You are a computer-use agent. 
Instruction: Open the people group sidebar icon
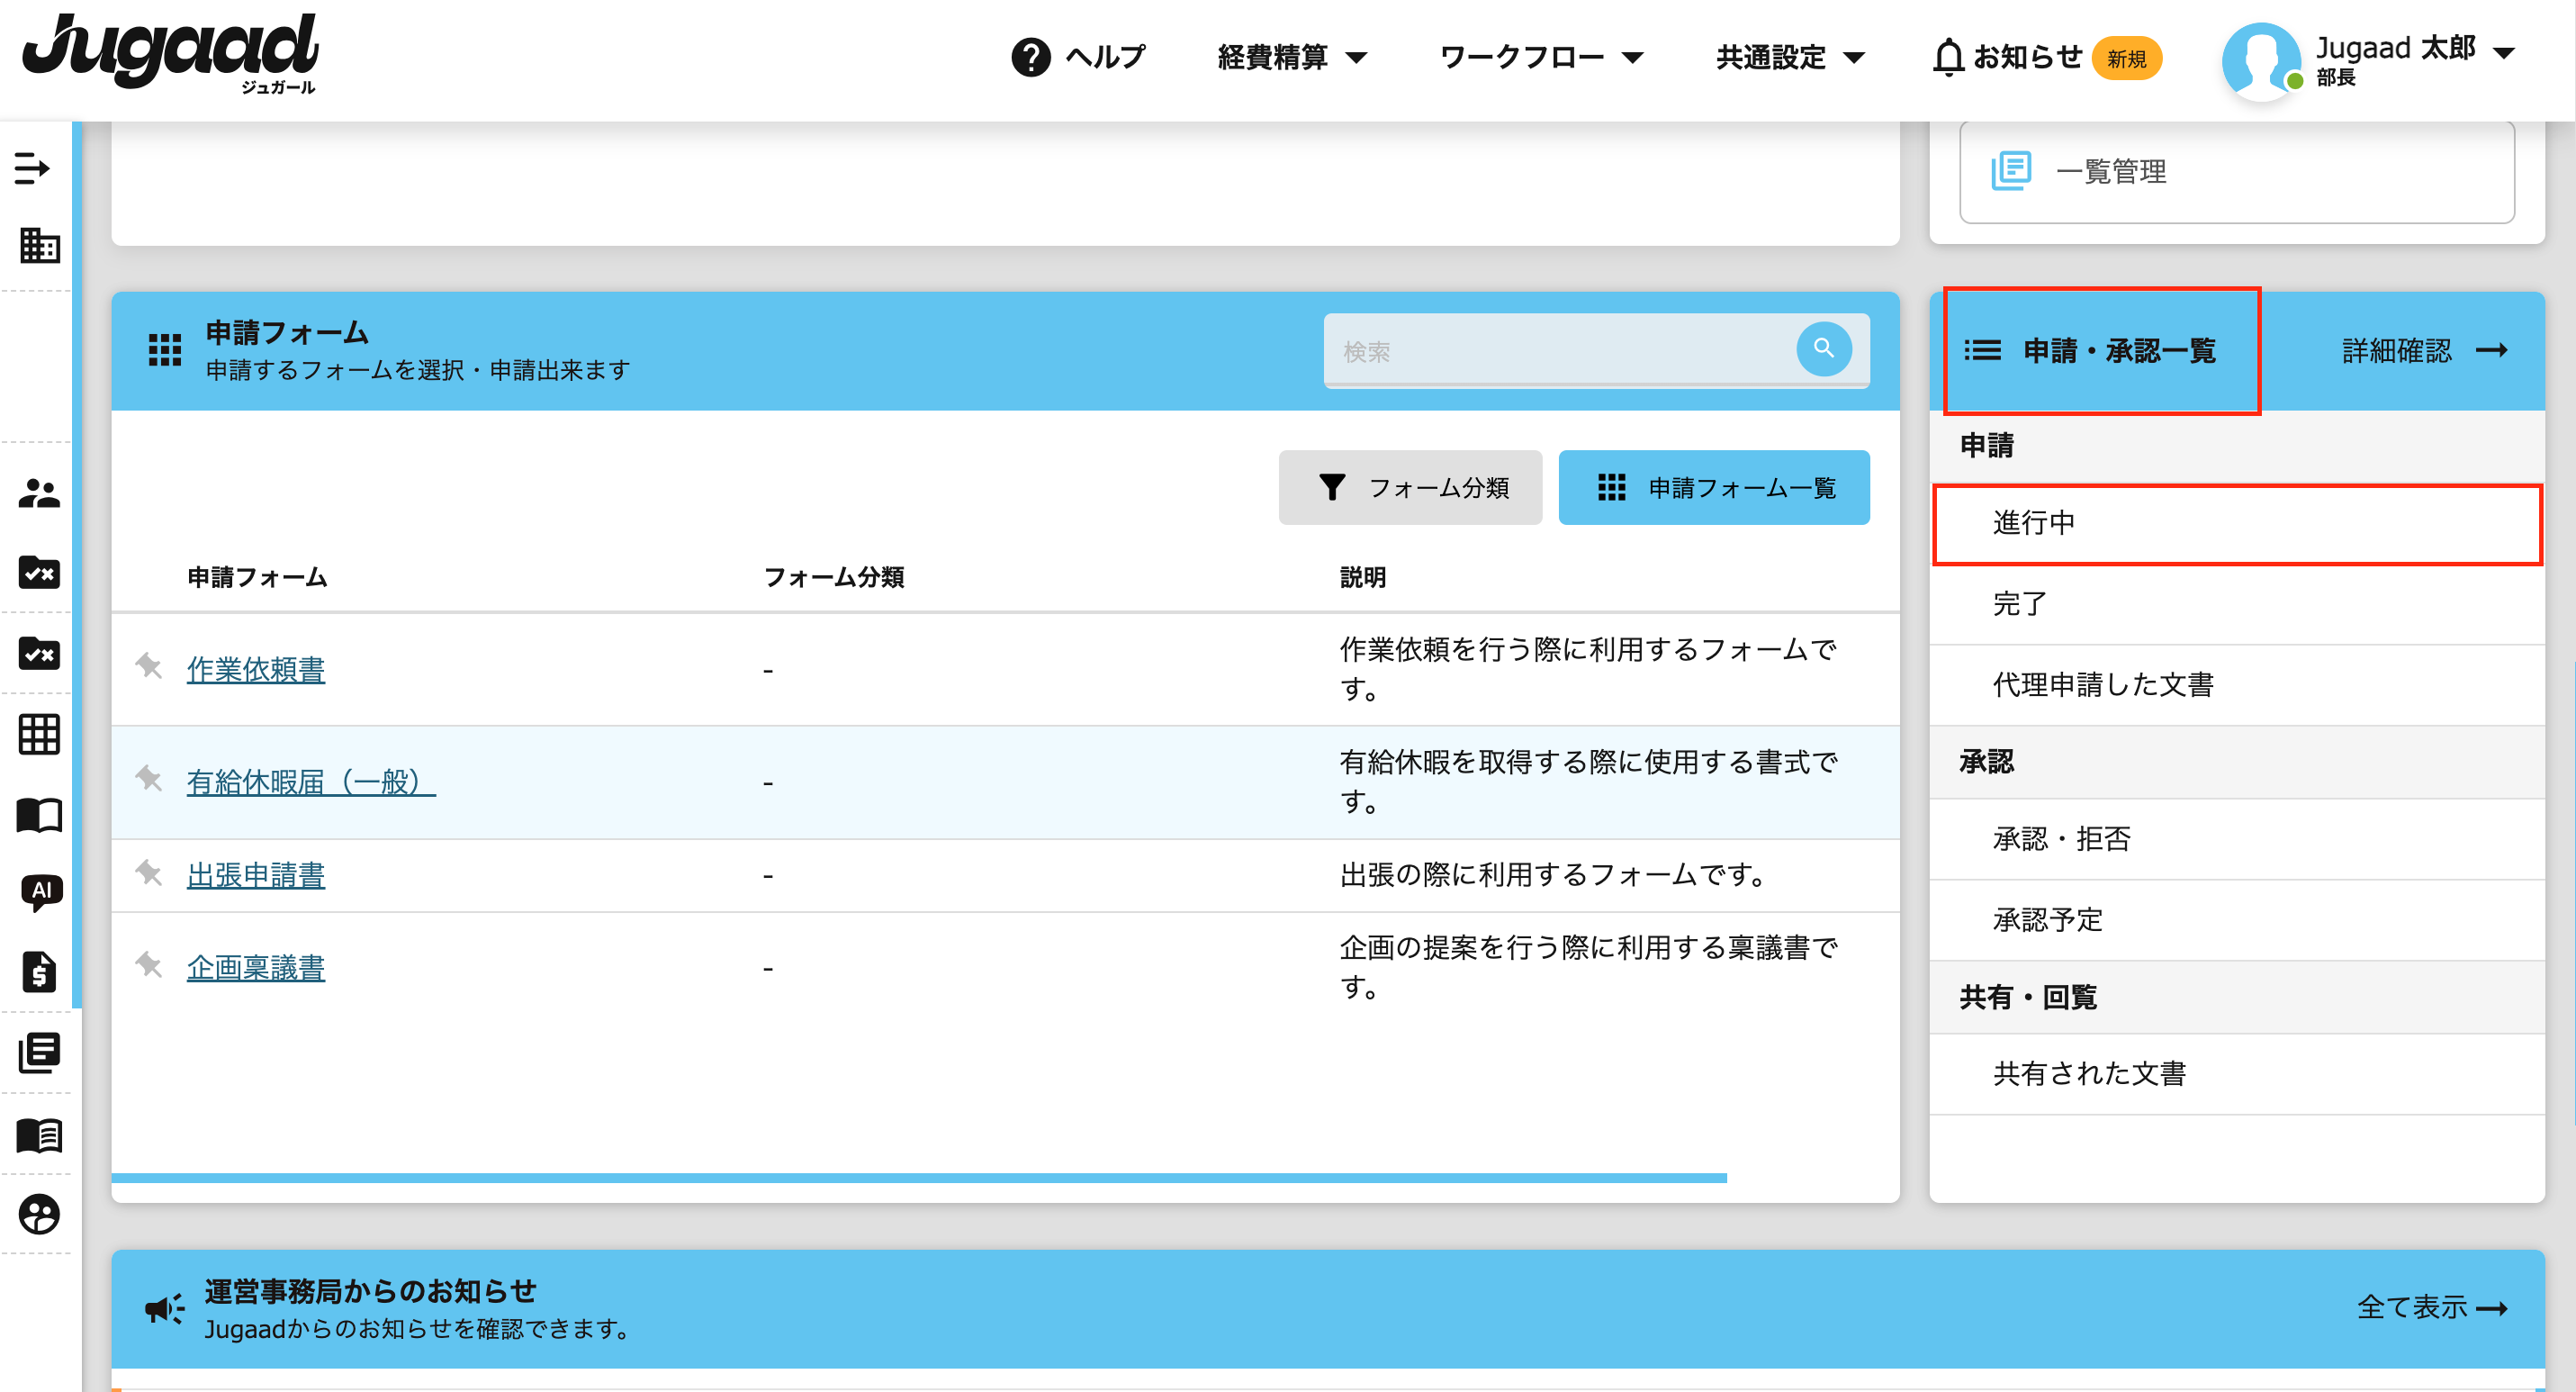(39, 493)
